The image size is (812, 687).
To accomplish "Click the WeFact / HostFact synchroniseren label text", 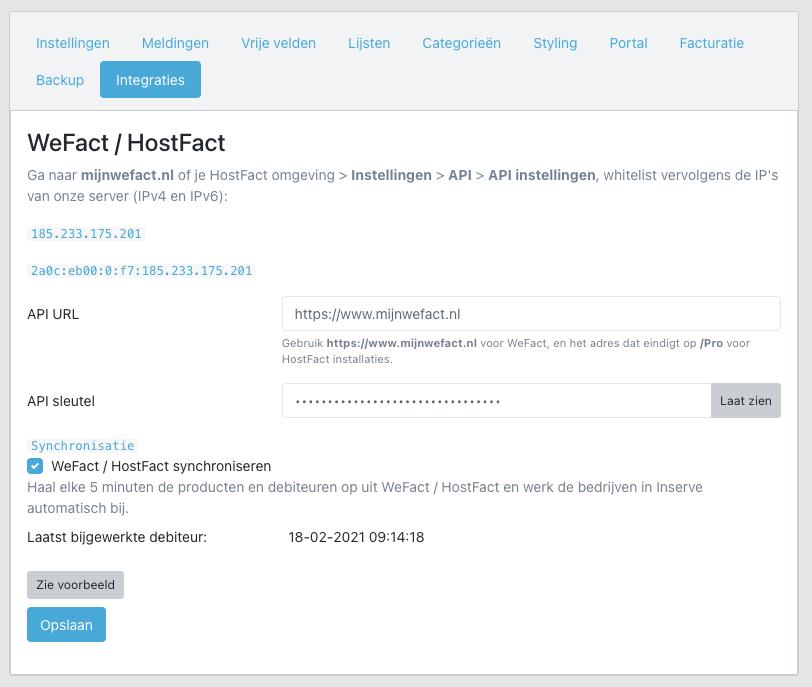I will click(x=161, y=466).
